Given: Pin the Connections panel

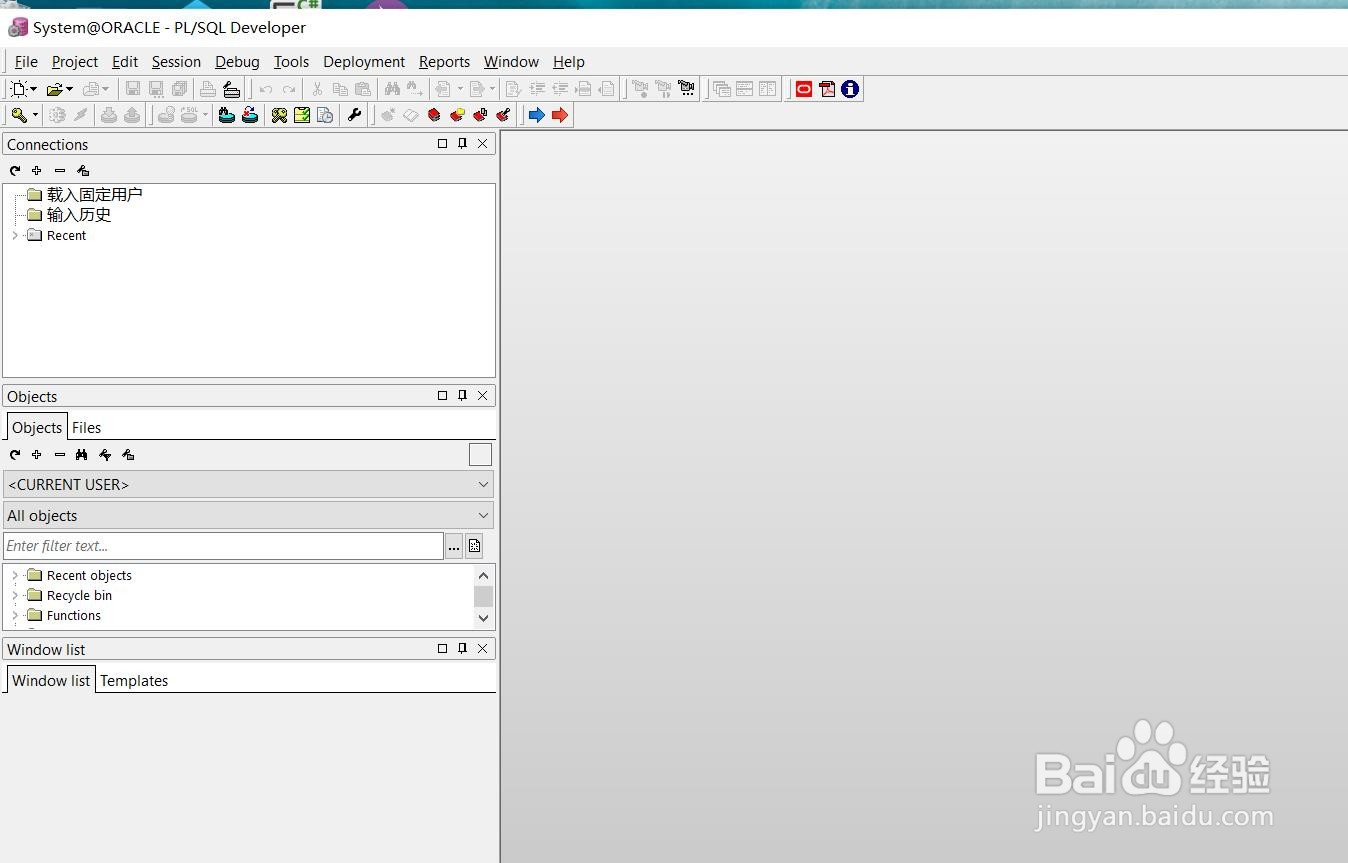Looking at the screenshot, I should tap(462, 144).
